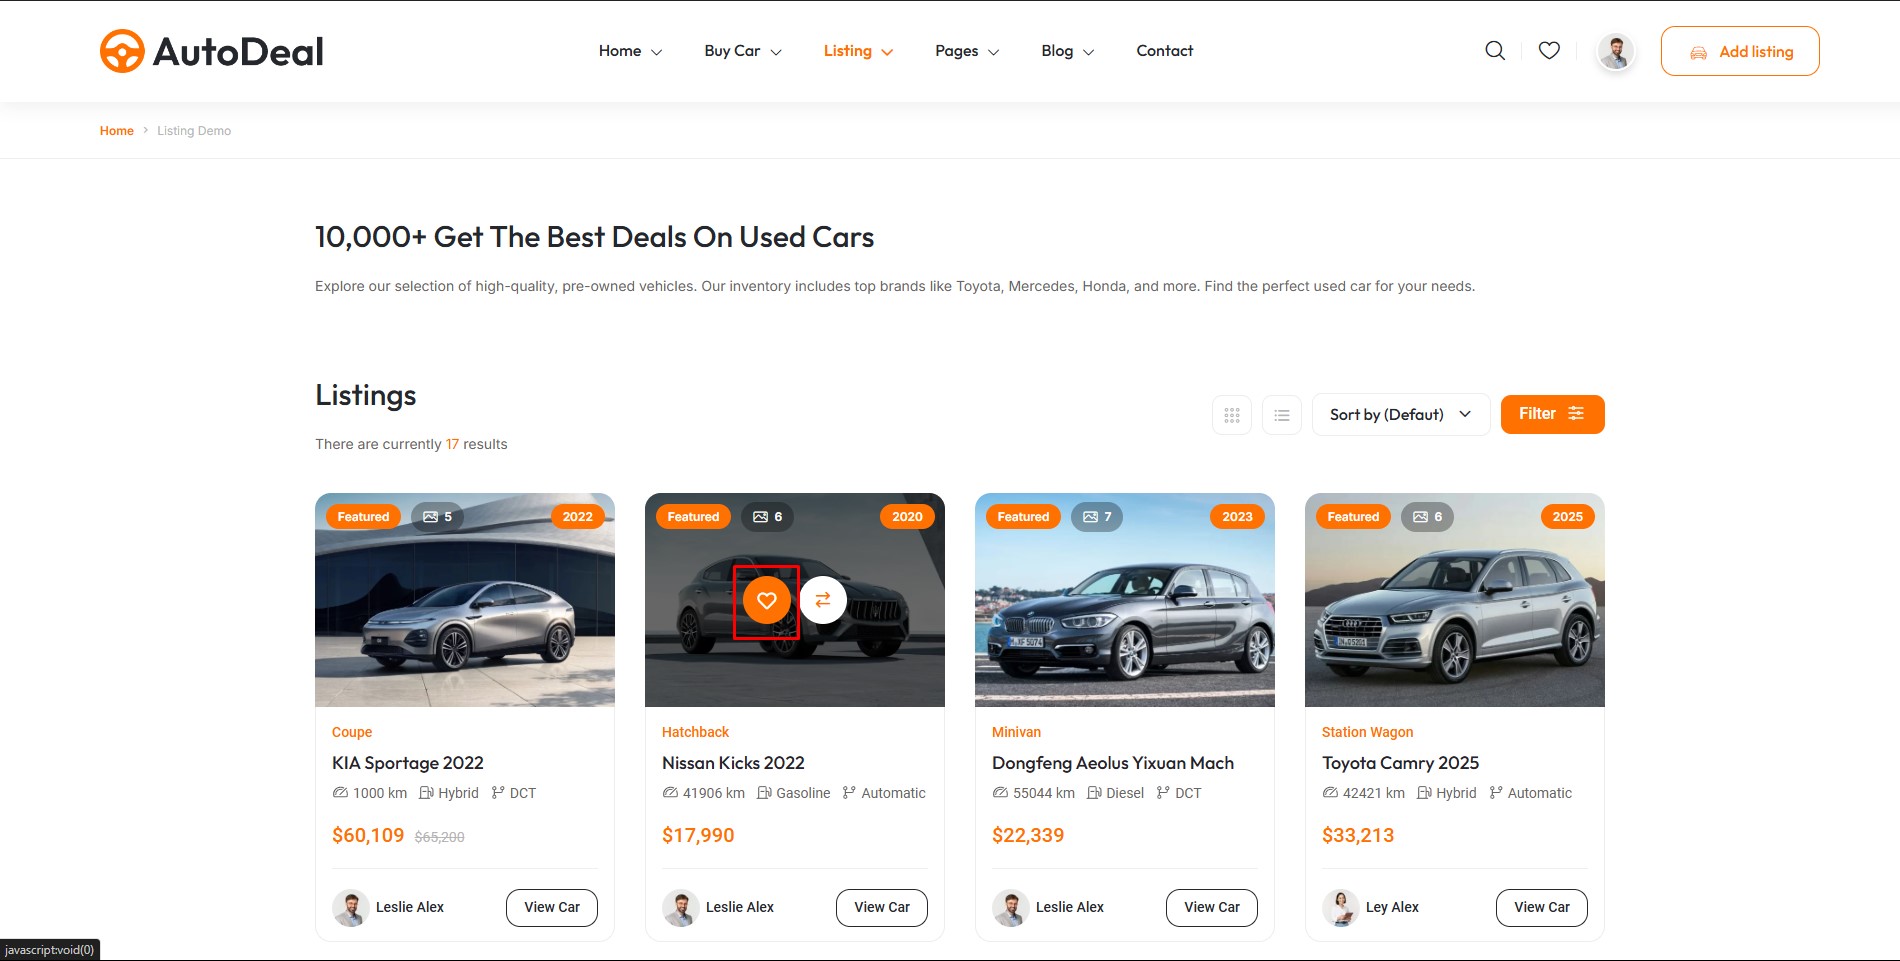This screenshot has height=961, width=1900.
Task: View Car for Dongfeng Aeolus Yixuan Mach
Action: [x=1212, y=908]
